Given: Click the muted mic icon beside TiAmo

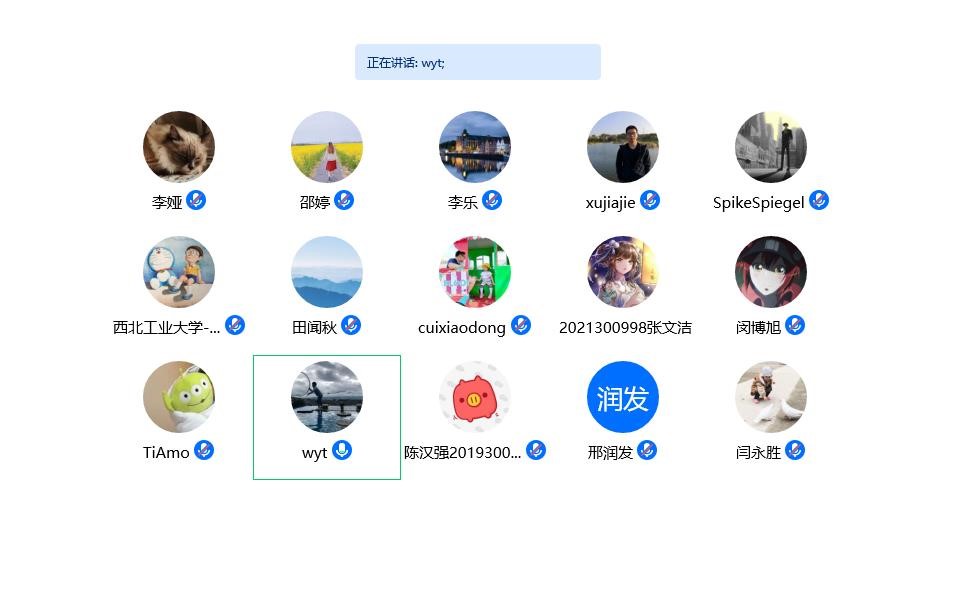Looking at the screenshot, I should [204, 450].
